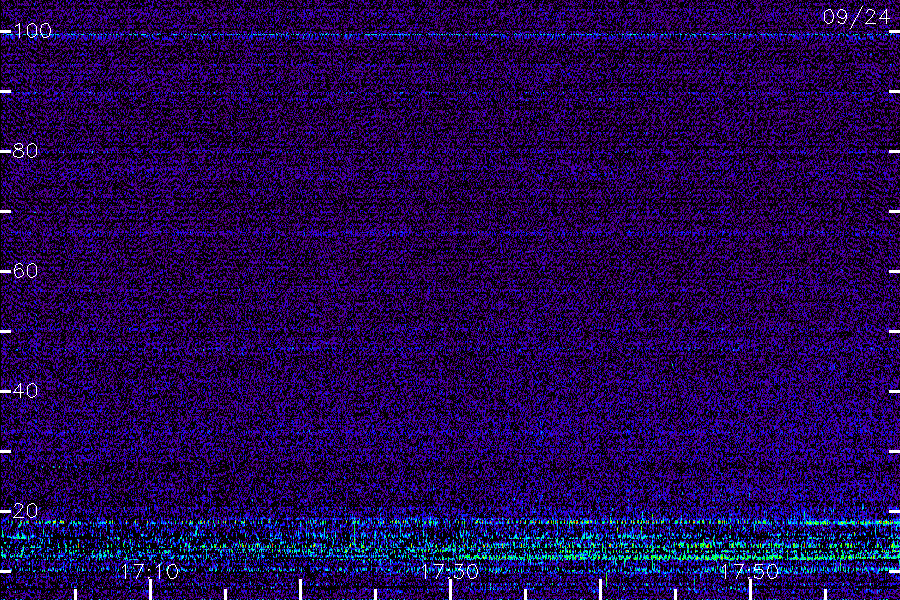Screen dimensions: 900x600
Task: Click the 40 frequency axis label
Action: [x=25, y=390]
